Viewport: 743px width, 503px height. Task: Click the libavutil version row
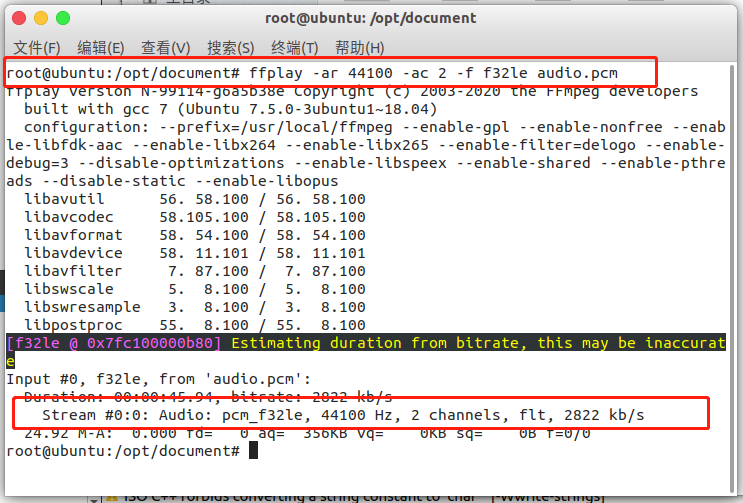click(195, 199)
